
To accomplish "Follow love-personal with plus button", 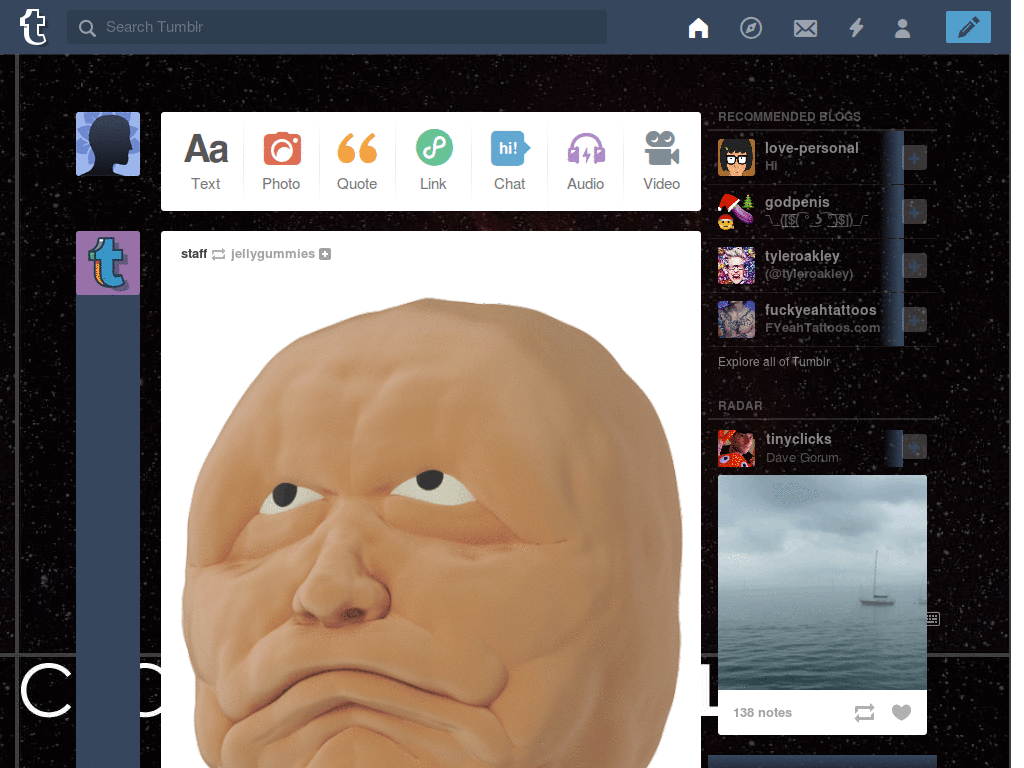I will tap(914, 158).
